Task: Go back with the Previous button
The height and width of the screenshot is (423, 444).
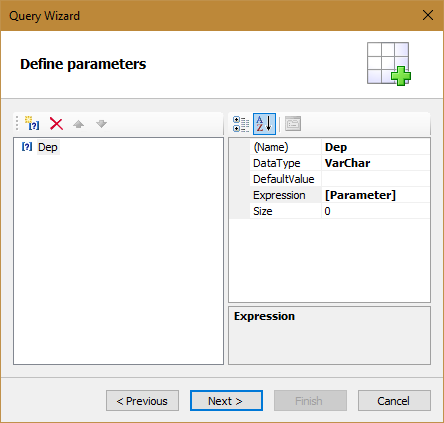Action: point(142,401)
